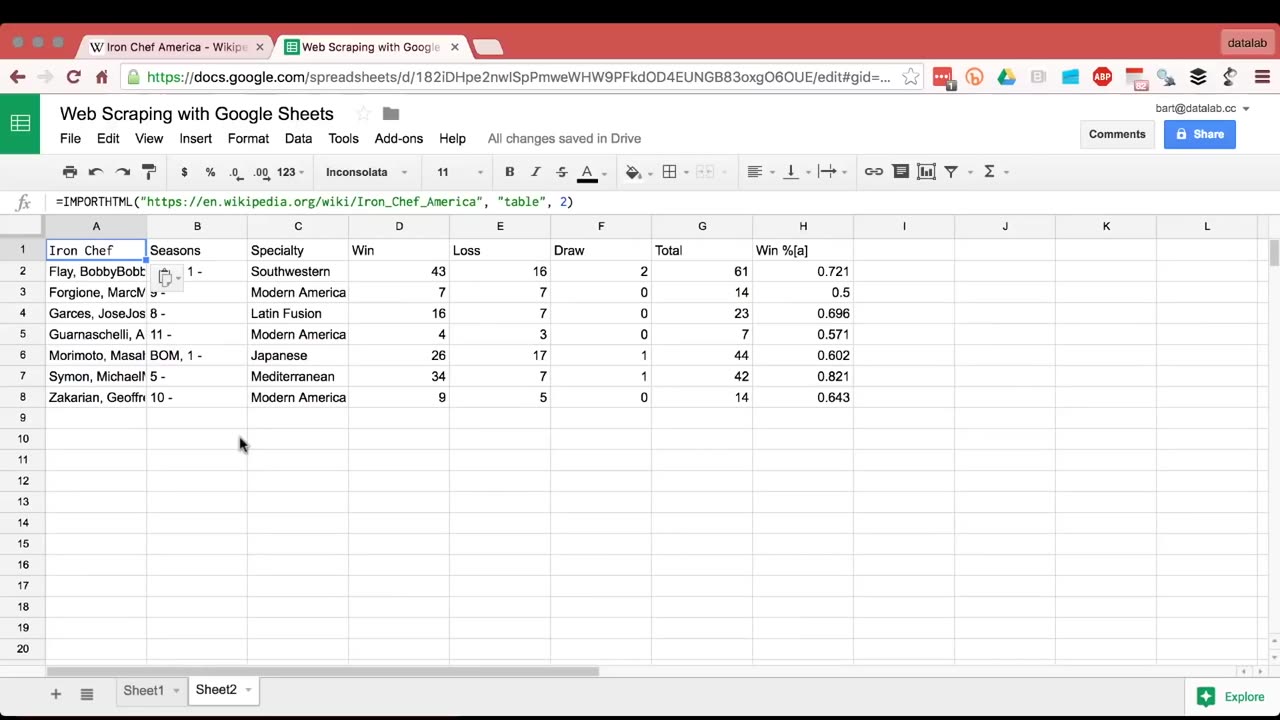The height and width of the screenshot is (720, 1280).
Task: Switch to the Sheet1 tab
Action: pyautogui.click(x=143, y=690)
